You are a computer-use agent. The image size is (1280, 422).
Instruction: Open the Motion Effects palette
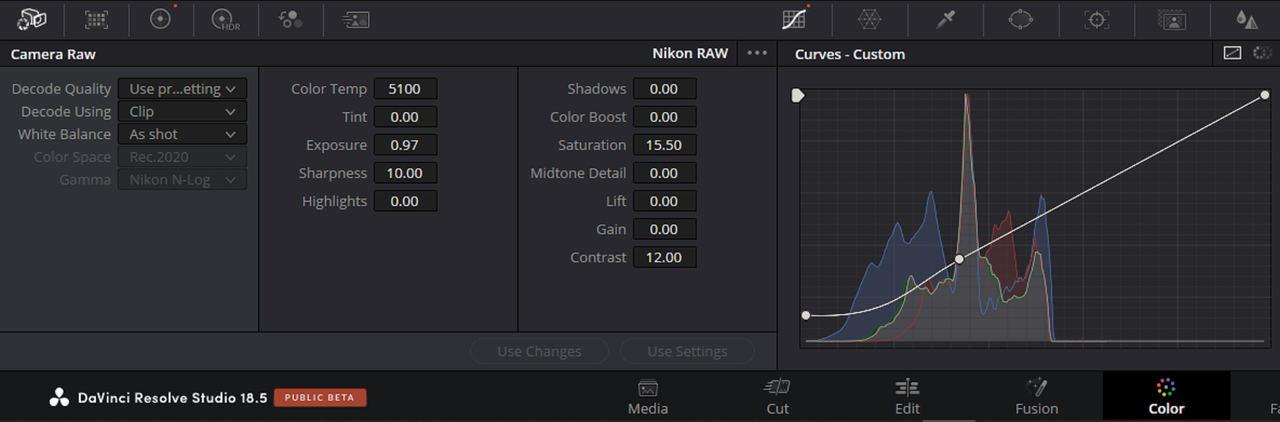click(355, 19)
